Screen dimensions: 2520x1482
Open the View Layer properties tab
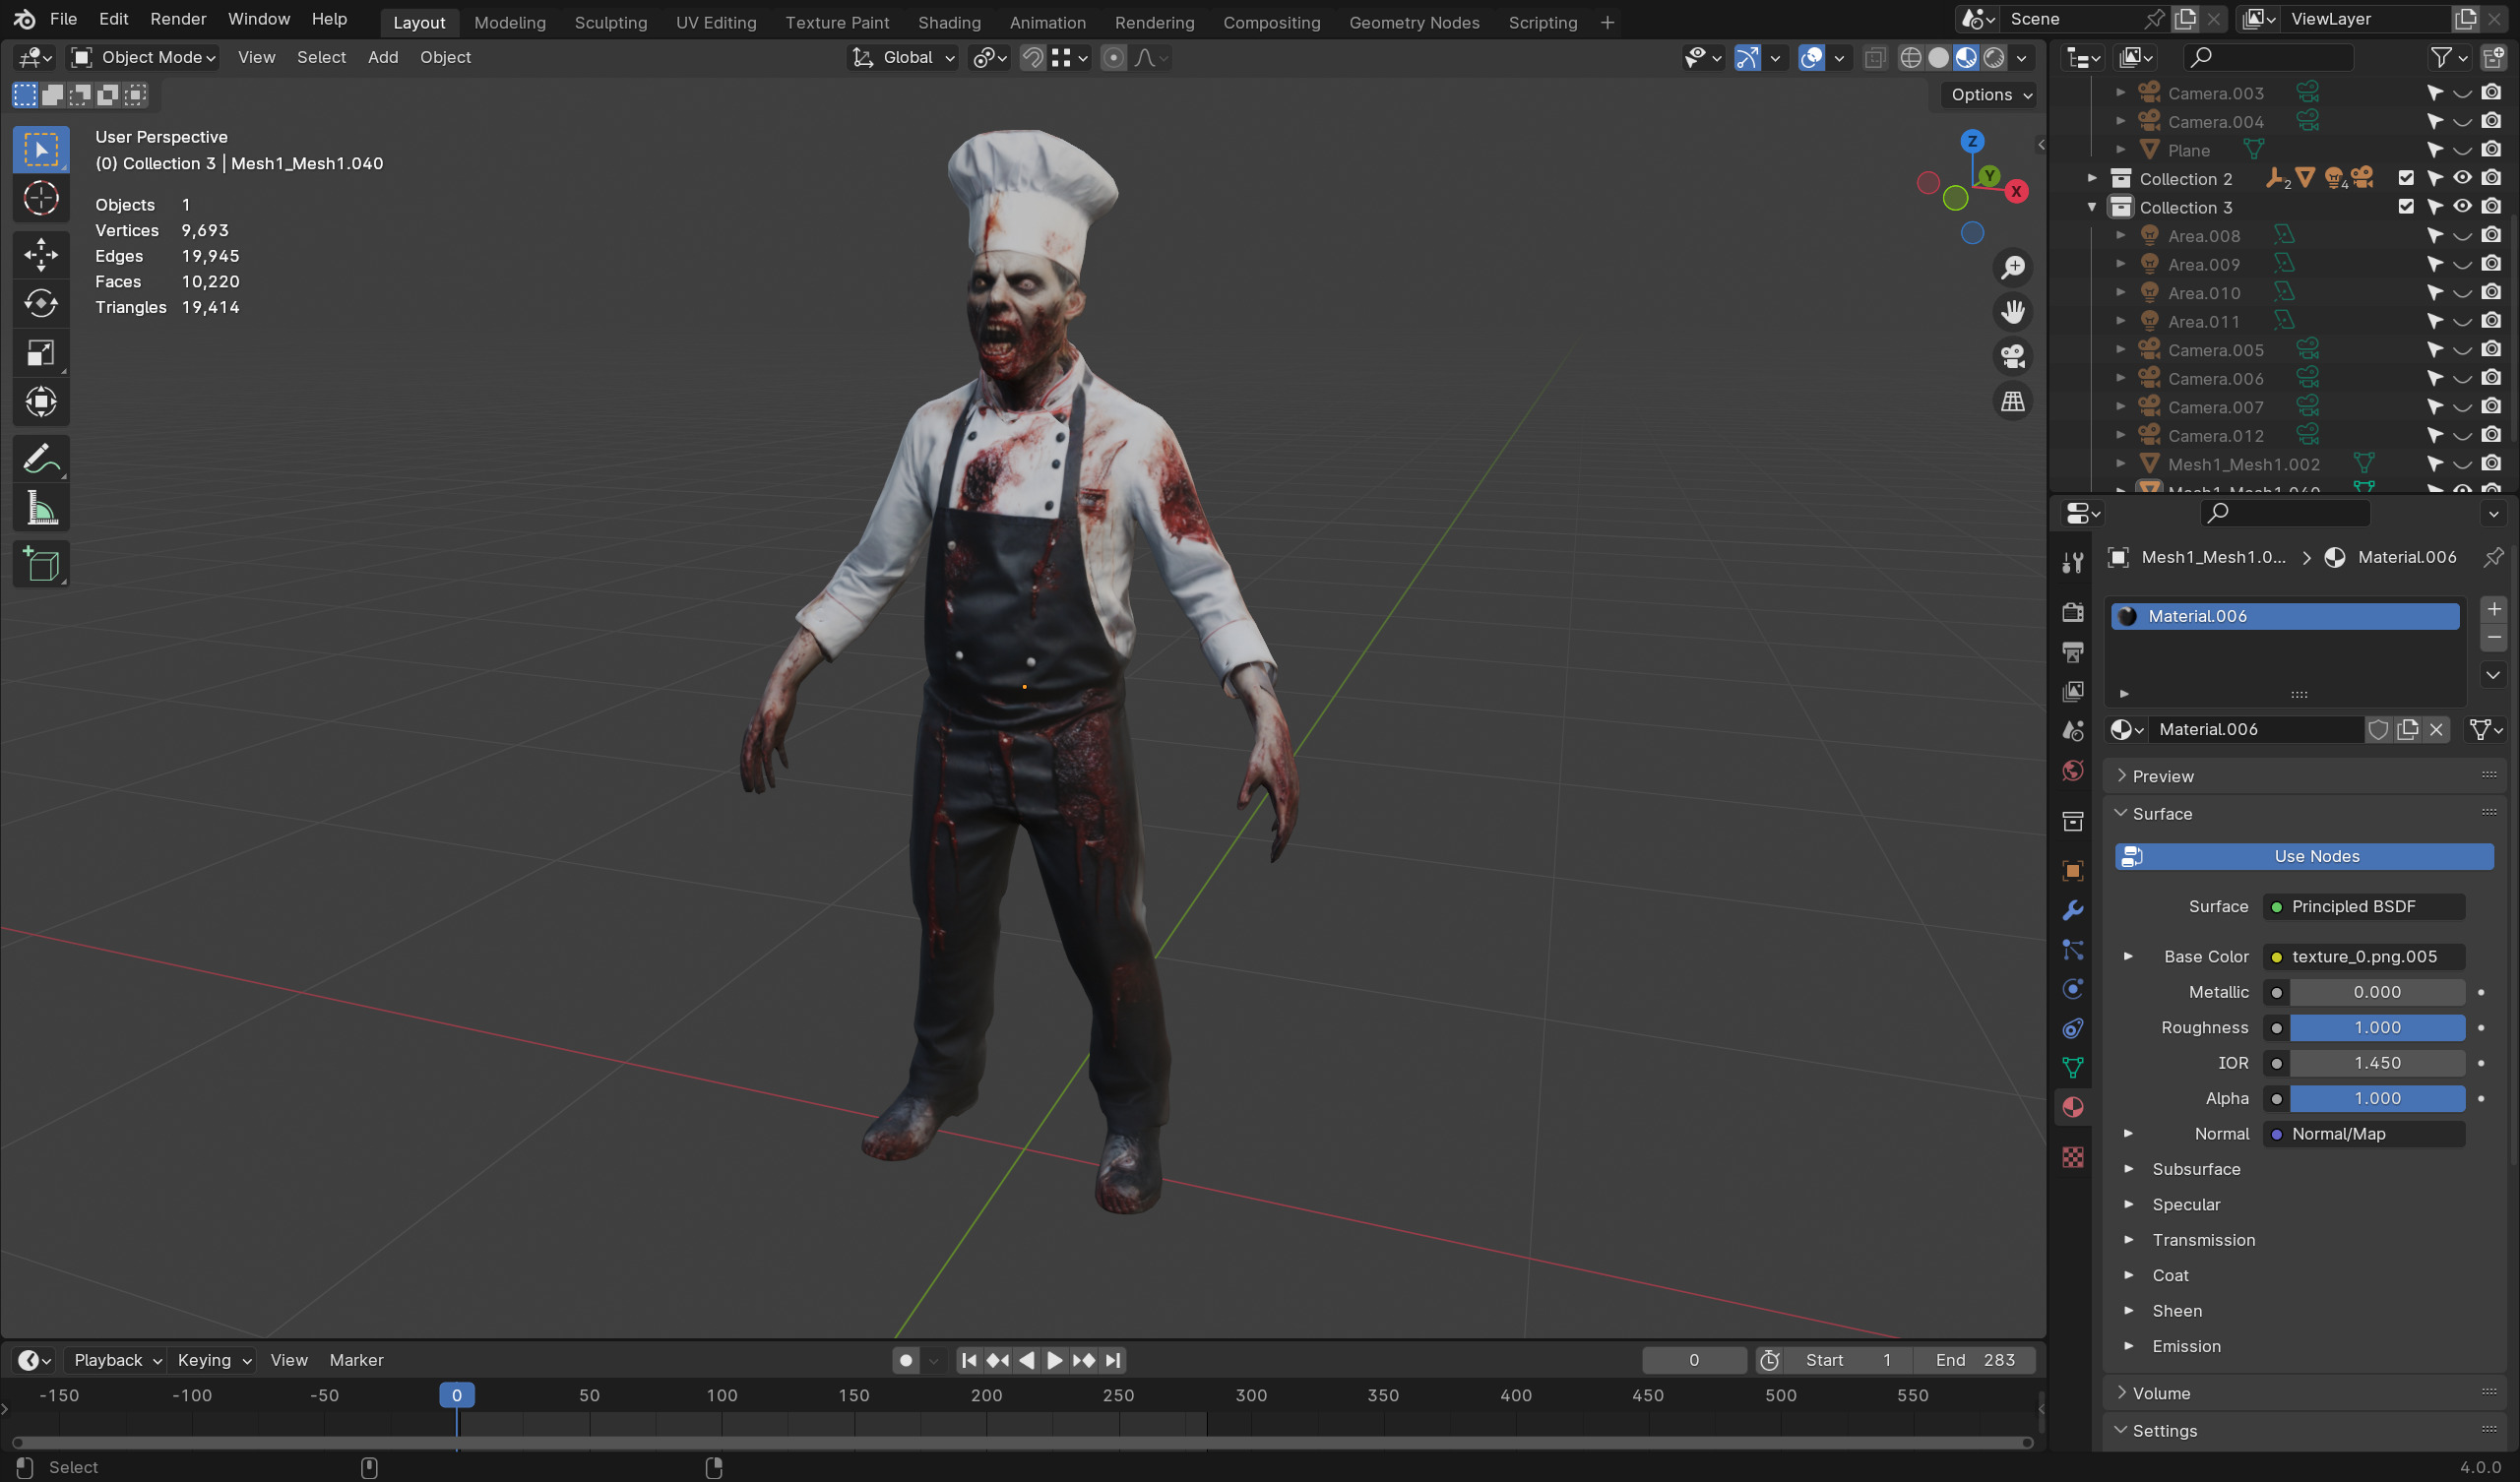pos(2073,691)
